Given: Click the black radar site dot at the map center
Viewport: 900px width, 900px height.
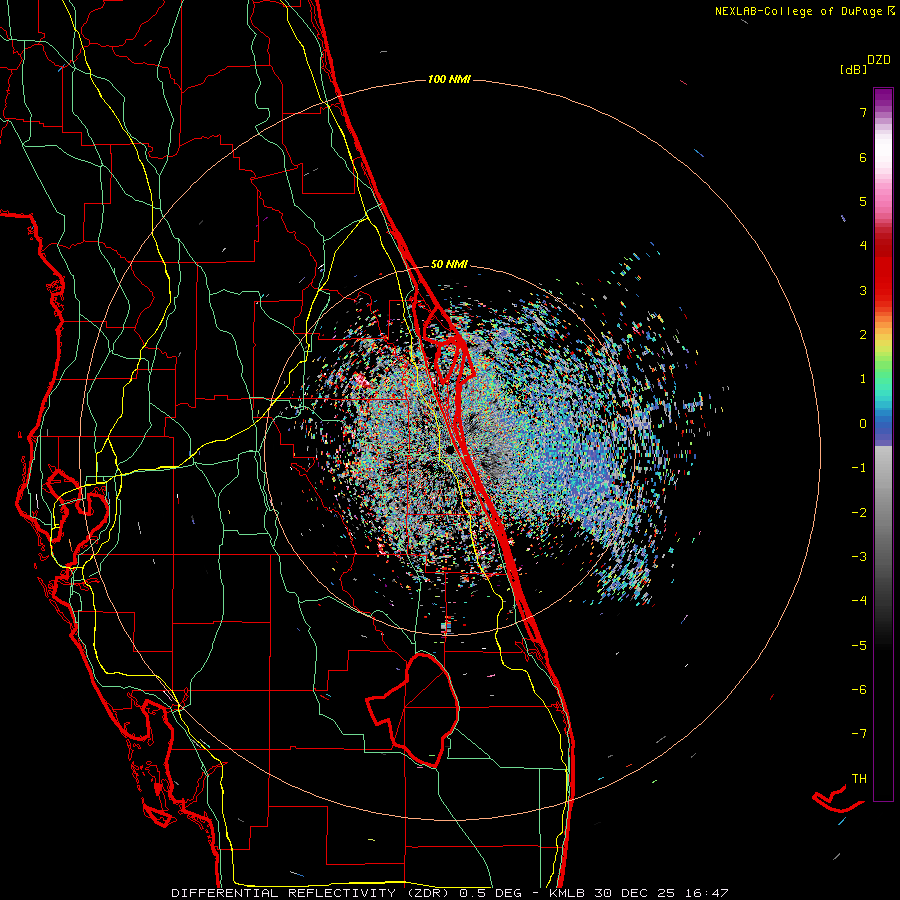Looking at the screenshot, I should [x=449, y=449].
